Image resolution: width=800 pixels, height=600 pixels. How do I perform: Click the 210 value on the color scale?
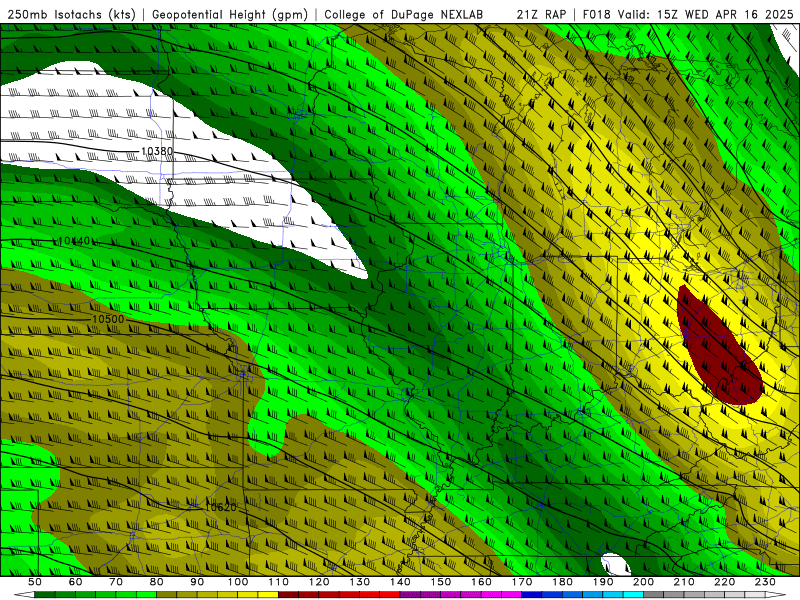[684, 582]
